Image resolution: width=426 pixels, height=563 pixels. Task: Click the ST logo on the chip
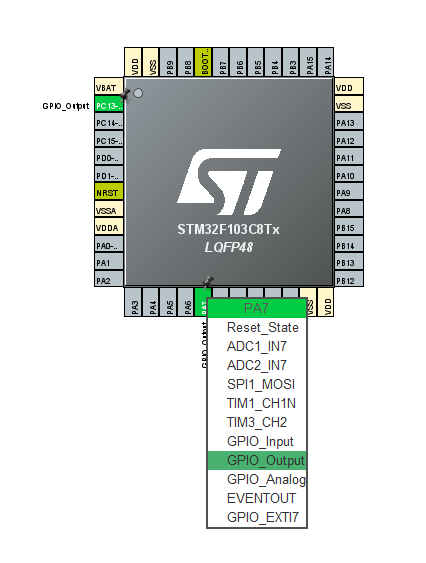click(x=229, y=181)
